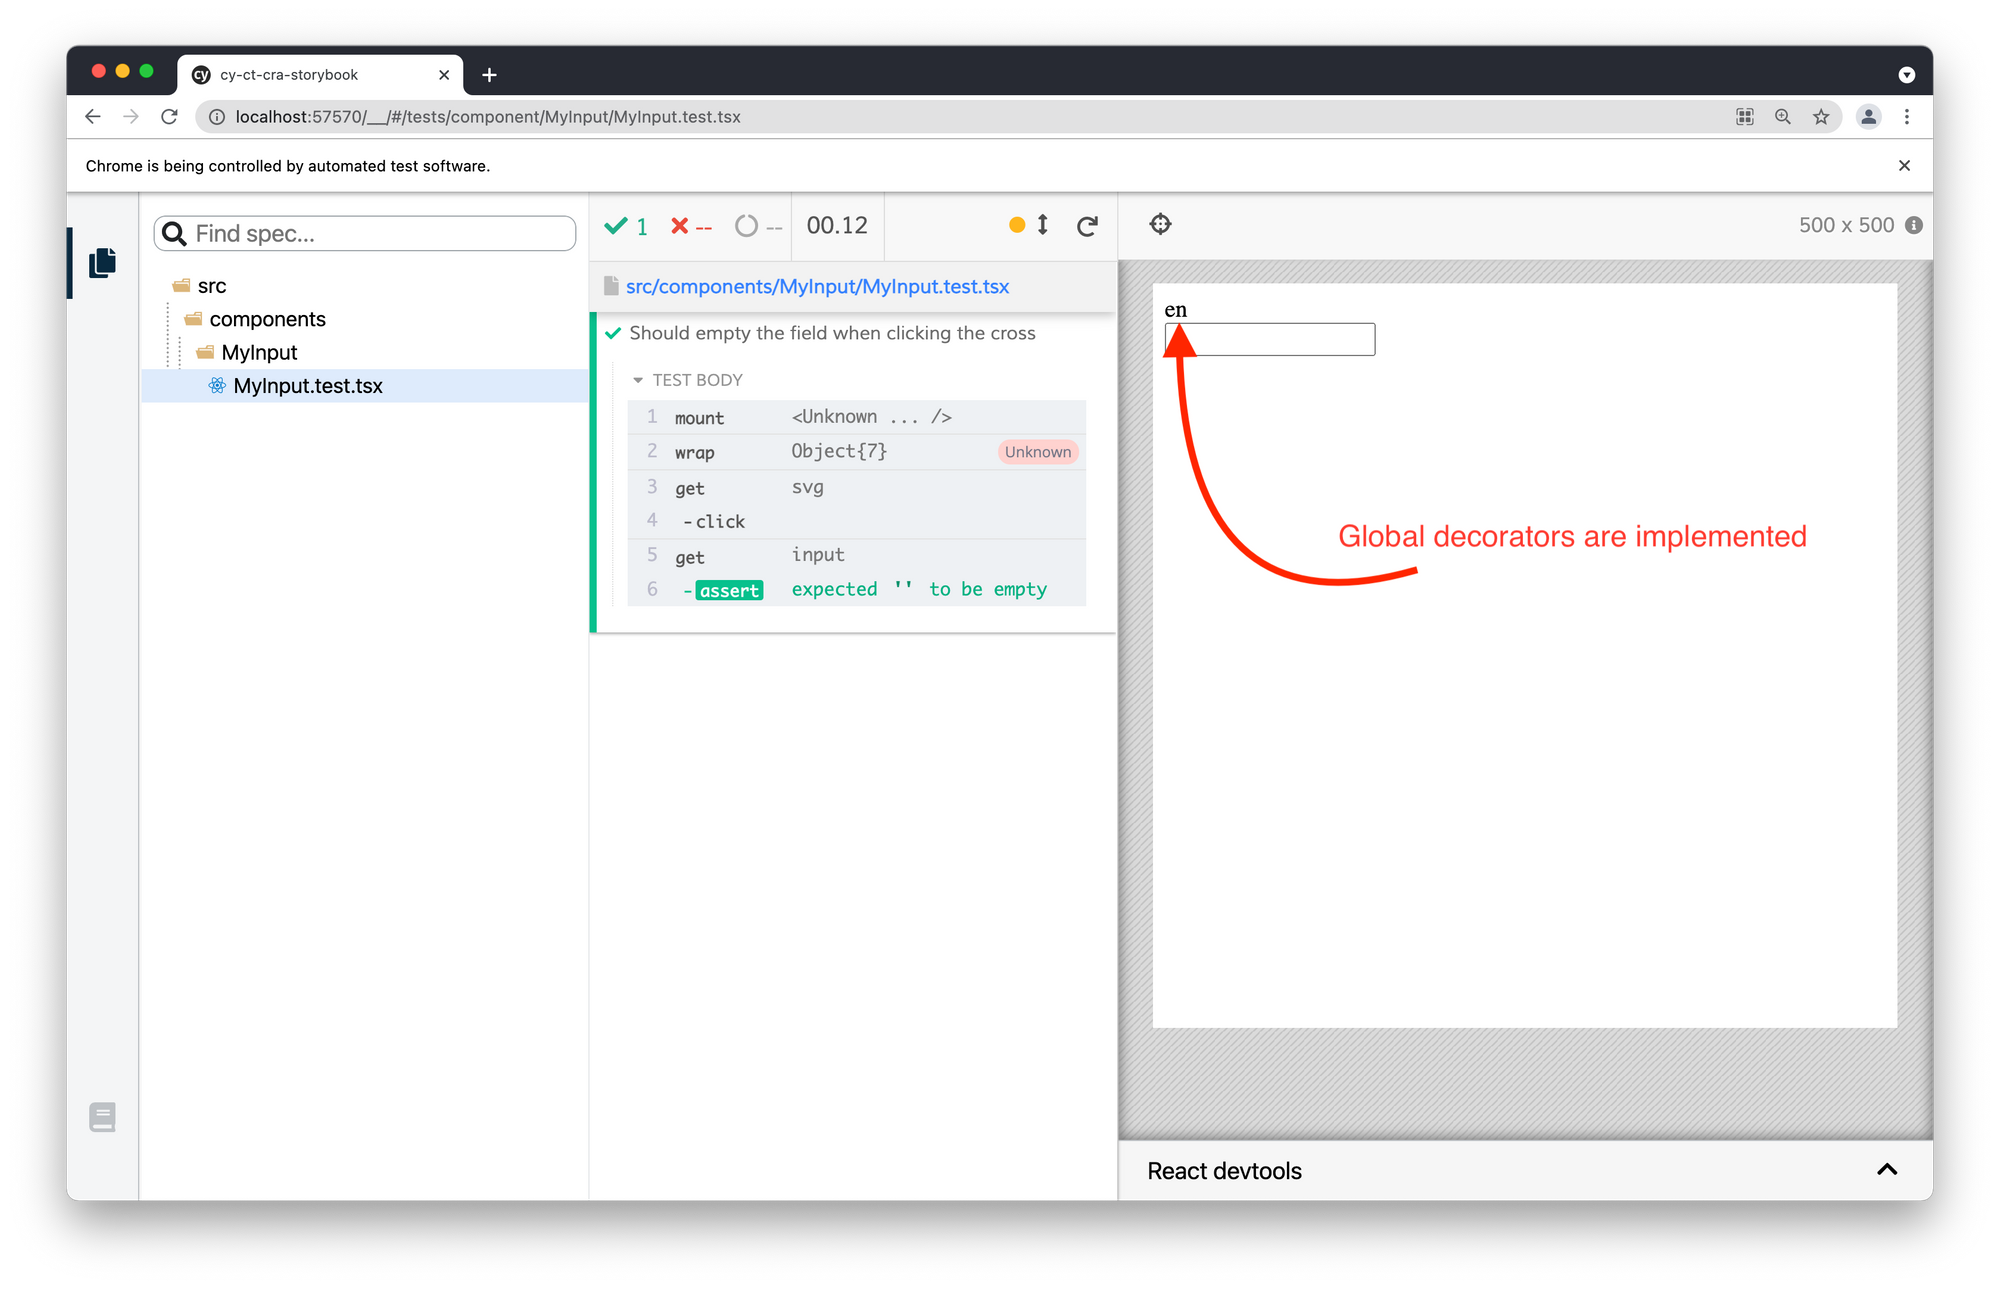Click the browser bookmark star icon
2000x1289 pixels.
(1821, 117)
